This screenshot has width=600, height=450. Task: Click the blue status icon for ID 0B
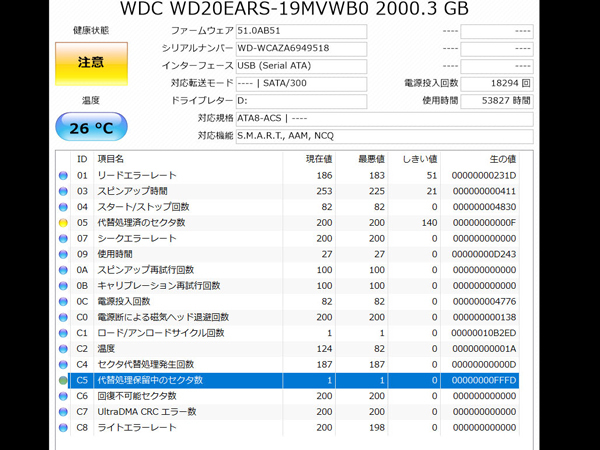tap(63, 286)
